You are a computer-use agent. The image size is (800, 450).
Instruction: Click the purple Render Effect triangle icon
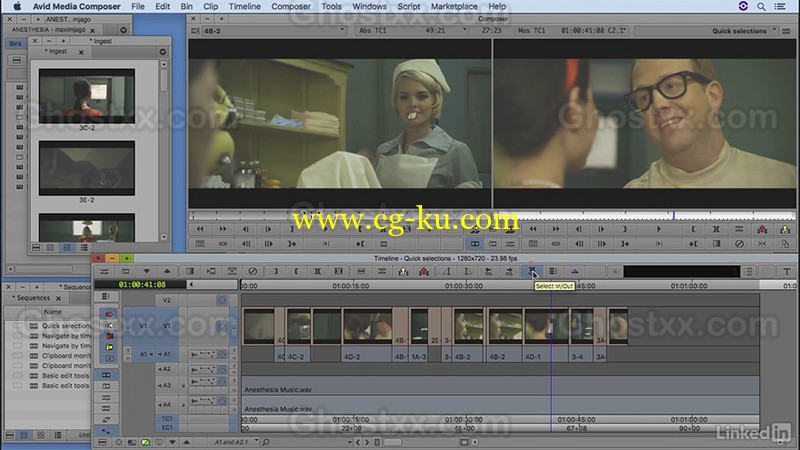(574, 271)
